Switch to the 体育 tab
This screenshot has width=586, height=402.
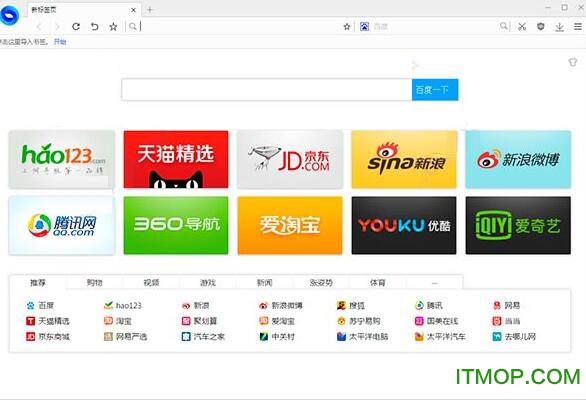[377, 282]
